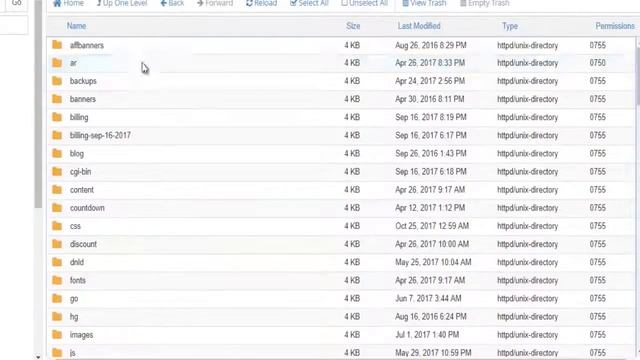This screenshot has width=640, height=360.
Task: Sort by the Permissions column header
Action: (615, 26)
